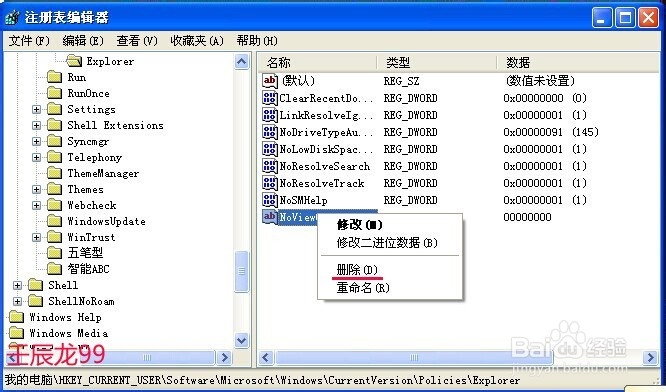Open the 文件(F) menu

(29, 41)
